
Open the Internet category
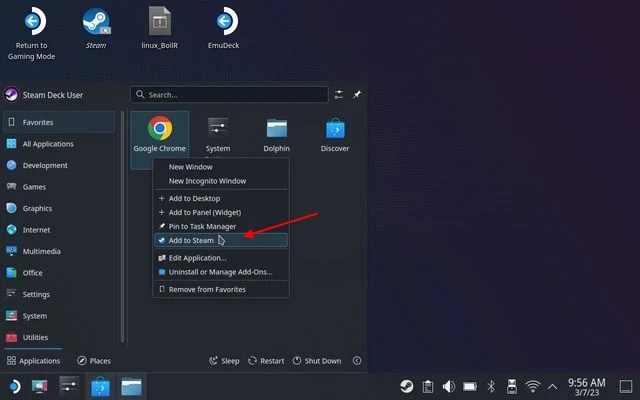click(x=59, y=230)
